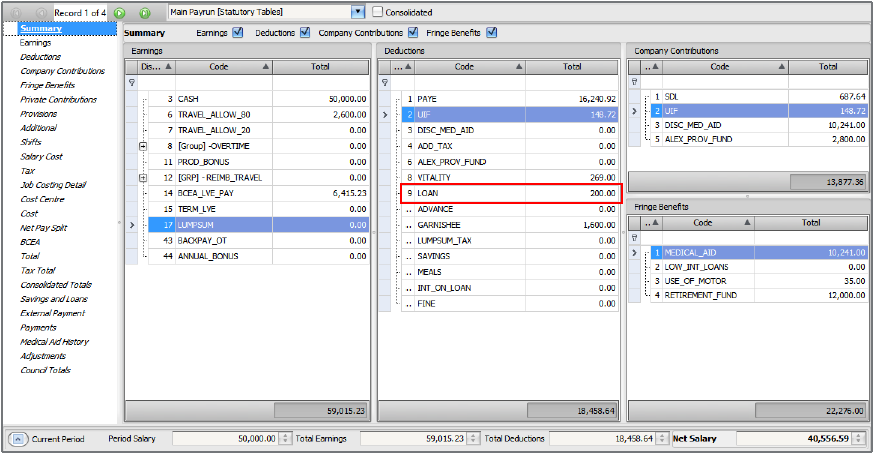874x455 pixels.
Task: Click row indicator arrow beside UIF deduction
Action: 385,114
